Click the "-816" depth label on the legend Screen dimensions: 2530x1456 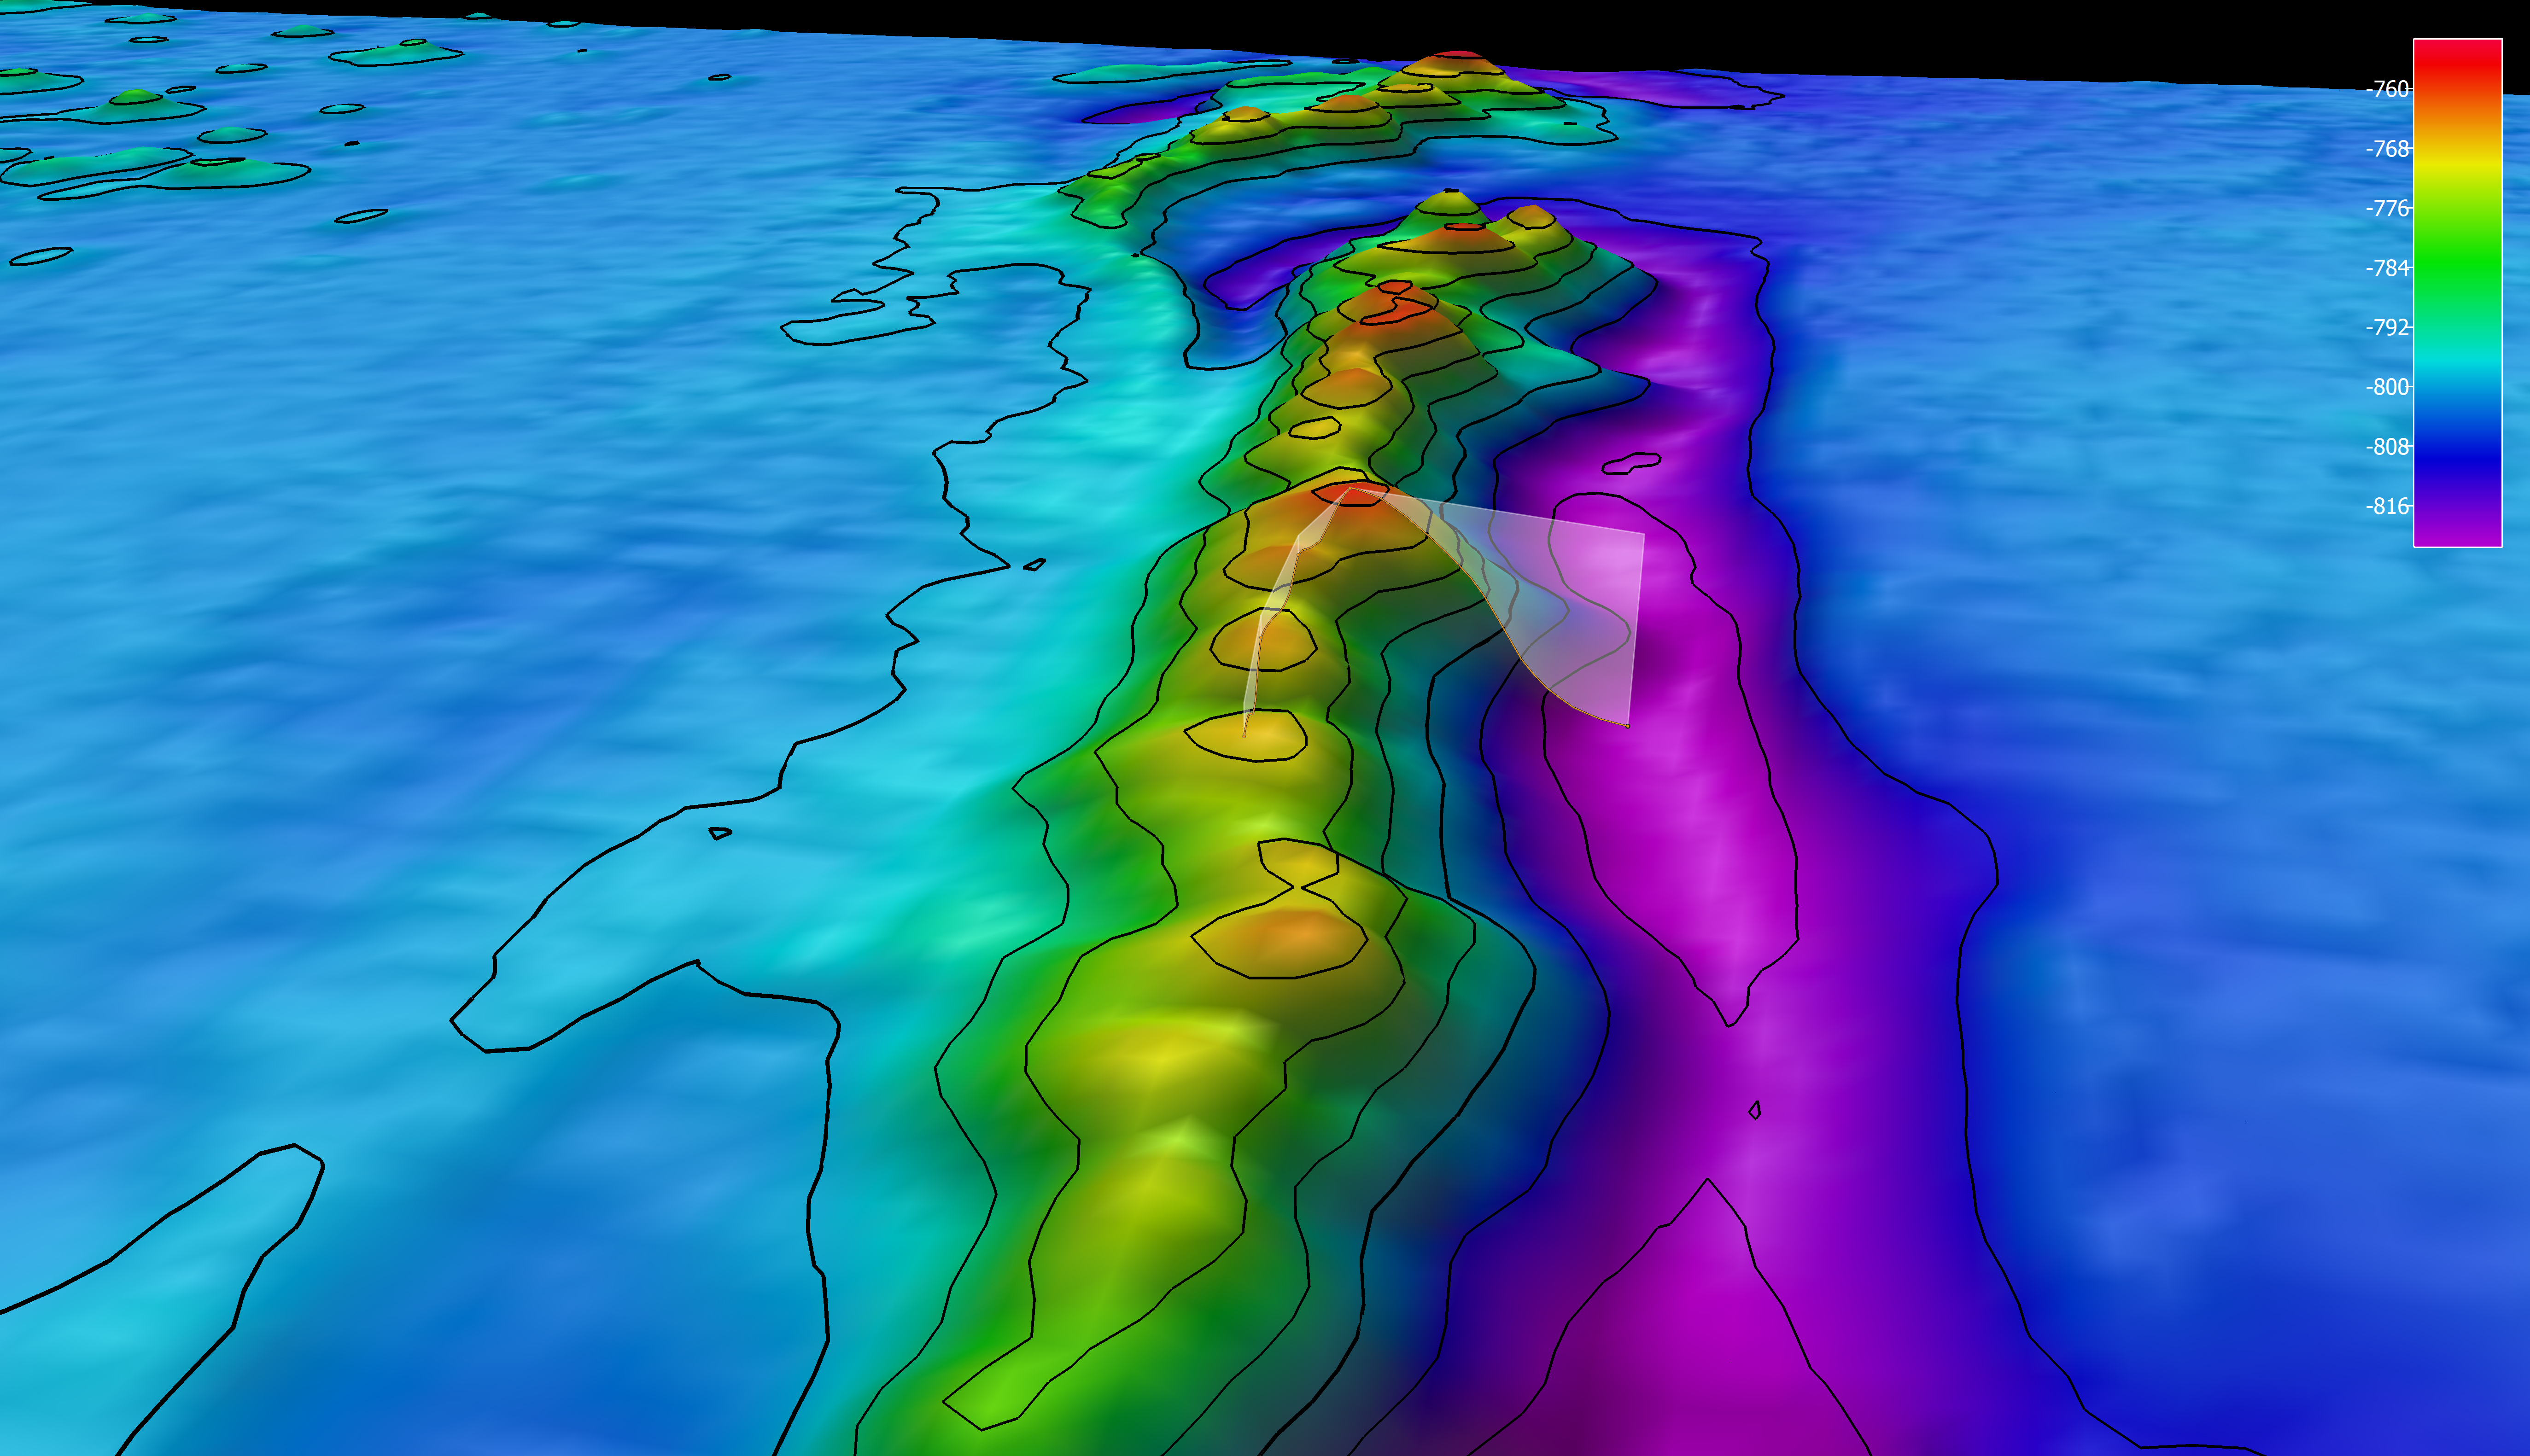coord(2387,506)
